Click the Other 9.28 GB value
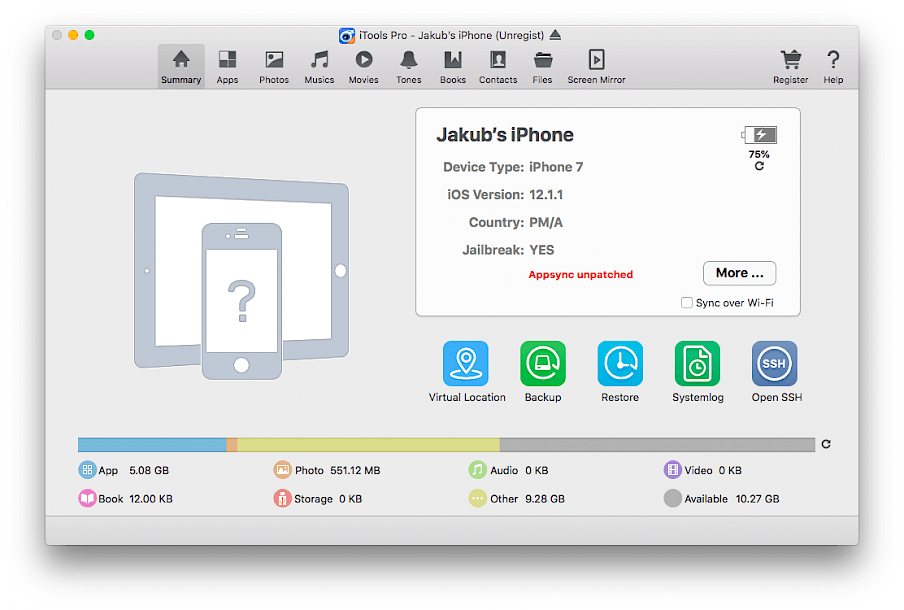The height and width of the screenshot is (610, 904). click(x=545, y=499)
